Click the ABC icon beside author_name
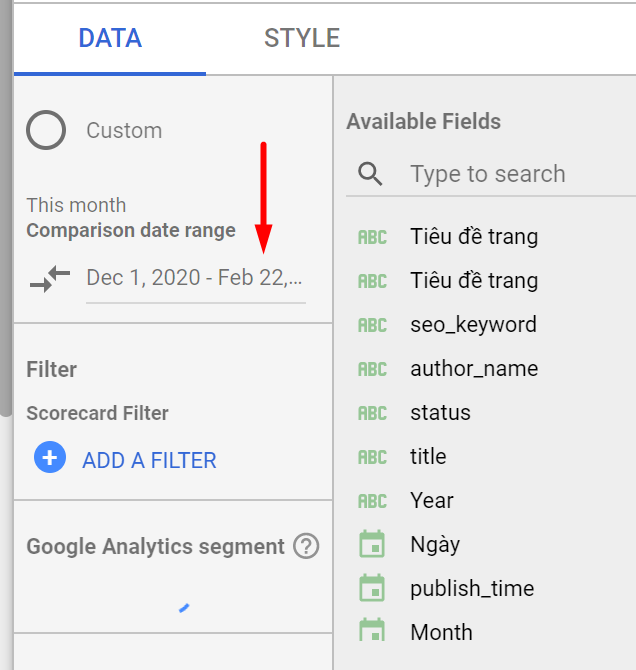The width and height of the screenshot is (636, 670). click(372, 369)
